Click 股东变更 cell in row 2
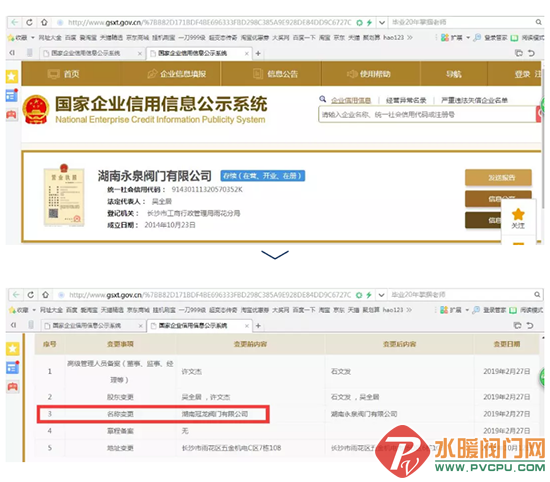This screenshot has height=482, width=550. [x=120, y=397]
